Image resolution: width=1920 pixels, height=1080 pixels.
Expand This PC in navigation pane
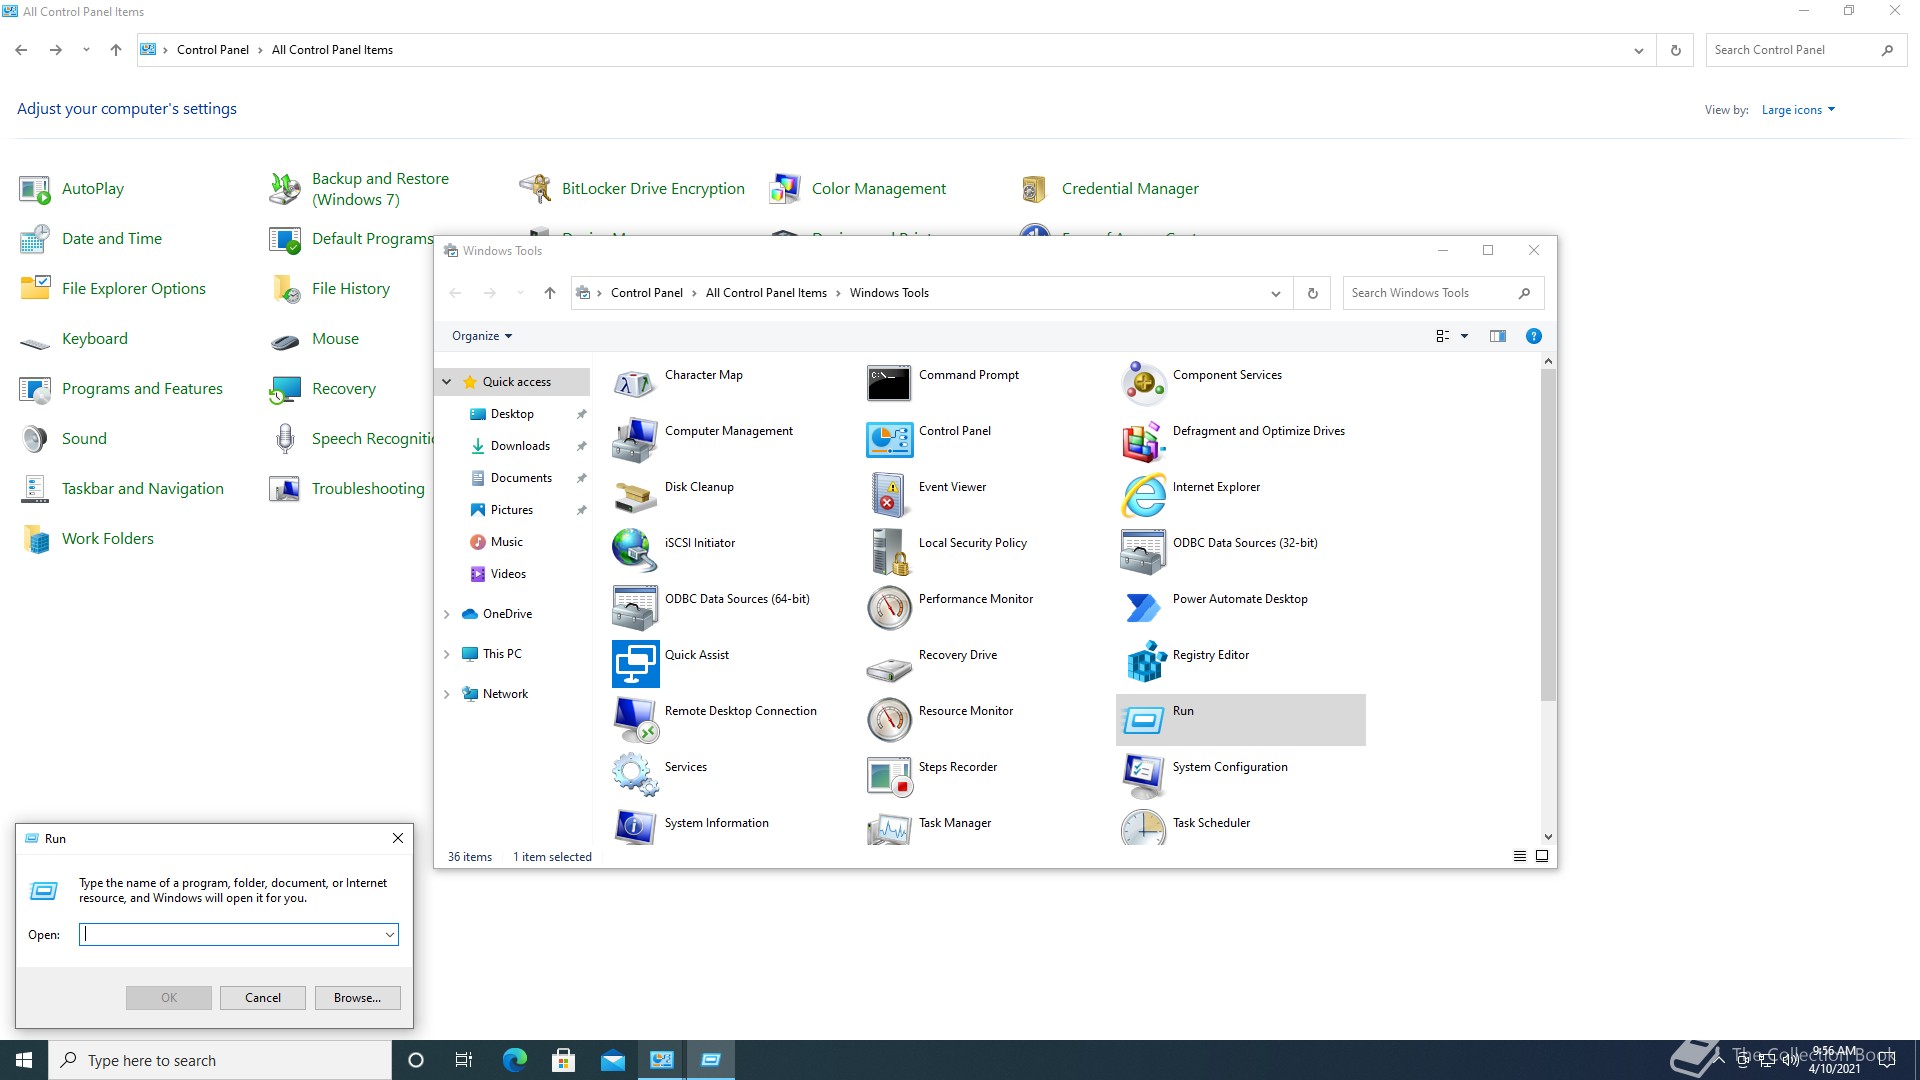pos(447,654)
